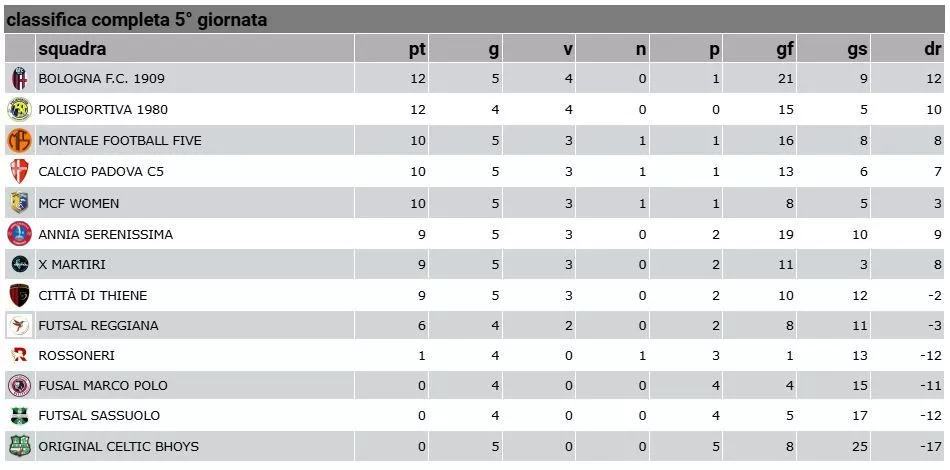Click the Original Celtic Bhoys green crest
The image size is (950, 470).
pos(19,446)
